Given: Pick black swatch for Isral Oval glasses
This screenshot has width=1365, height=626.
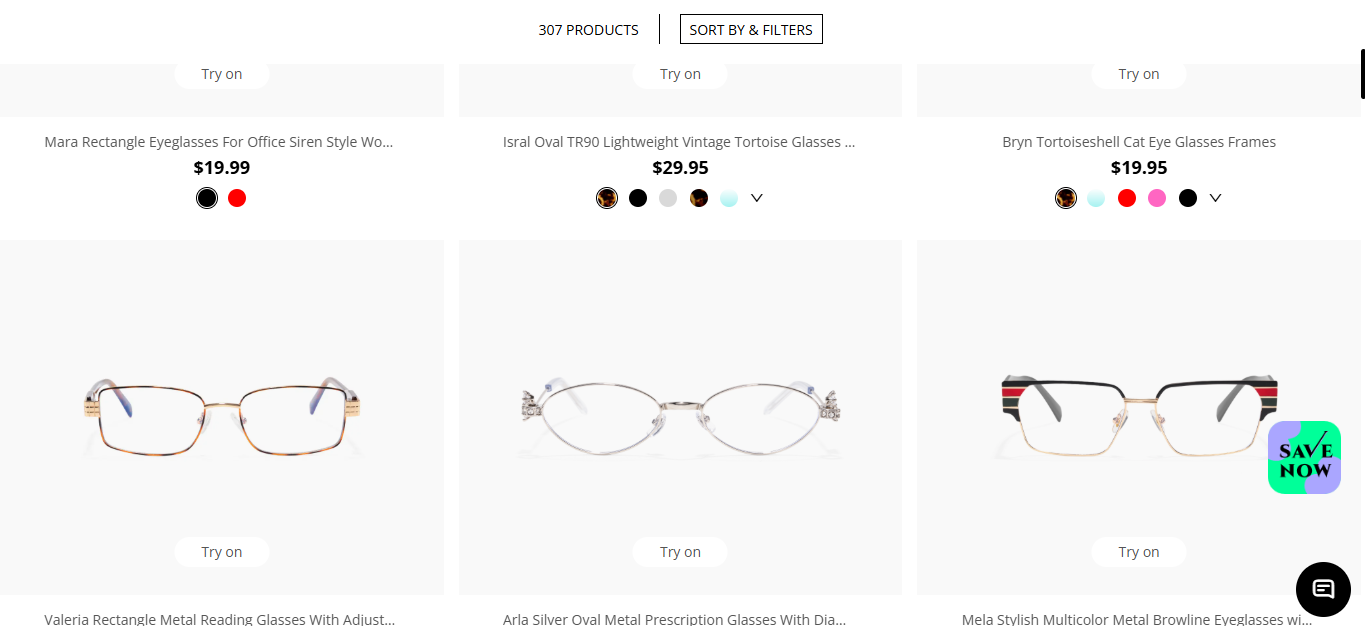Looking at the screenshot, I should pyautogui.click(x=638, y=198).
